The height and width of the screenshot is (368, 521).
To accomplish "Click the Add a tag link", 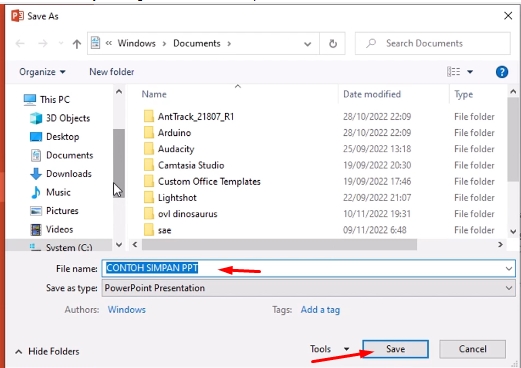I will click(x=320, y=310).
